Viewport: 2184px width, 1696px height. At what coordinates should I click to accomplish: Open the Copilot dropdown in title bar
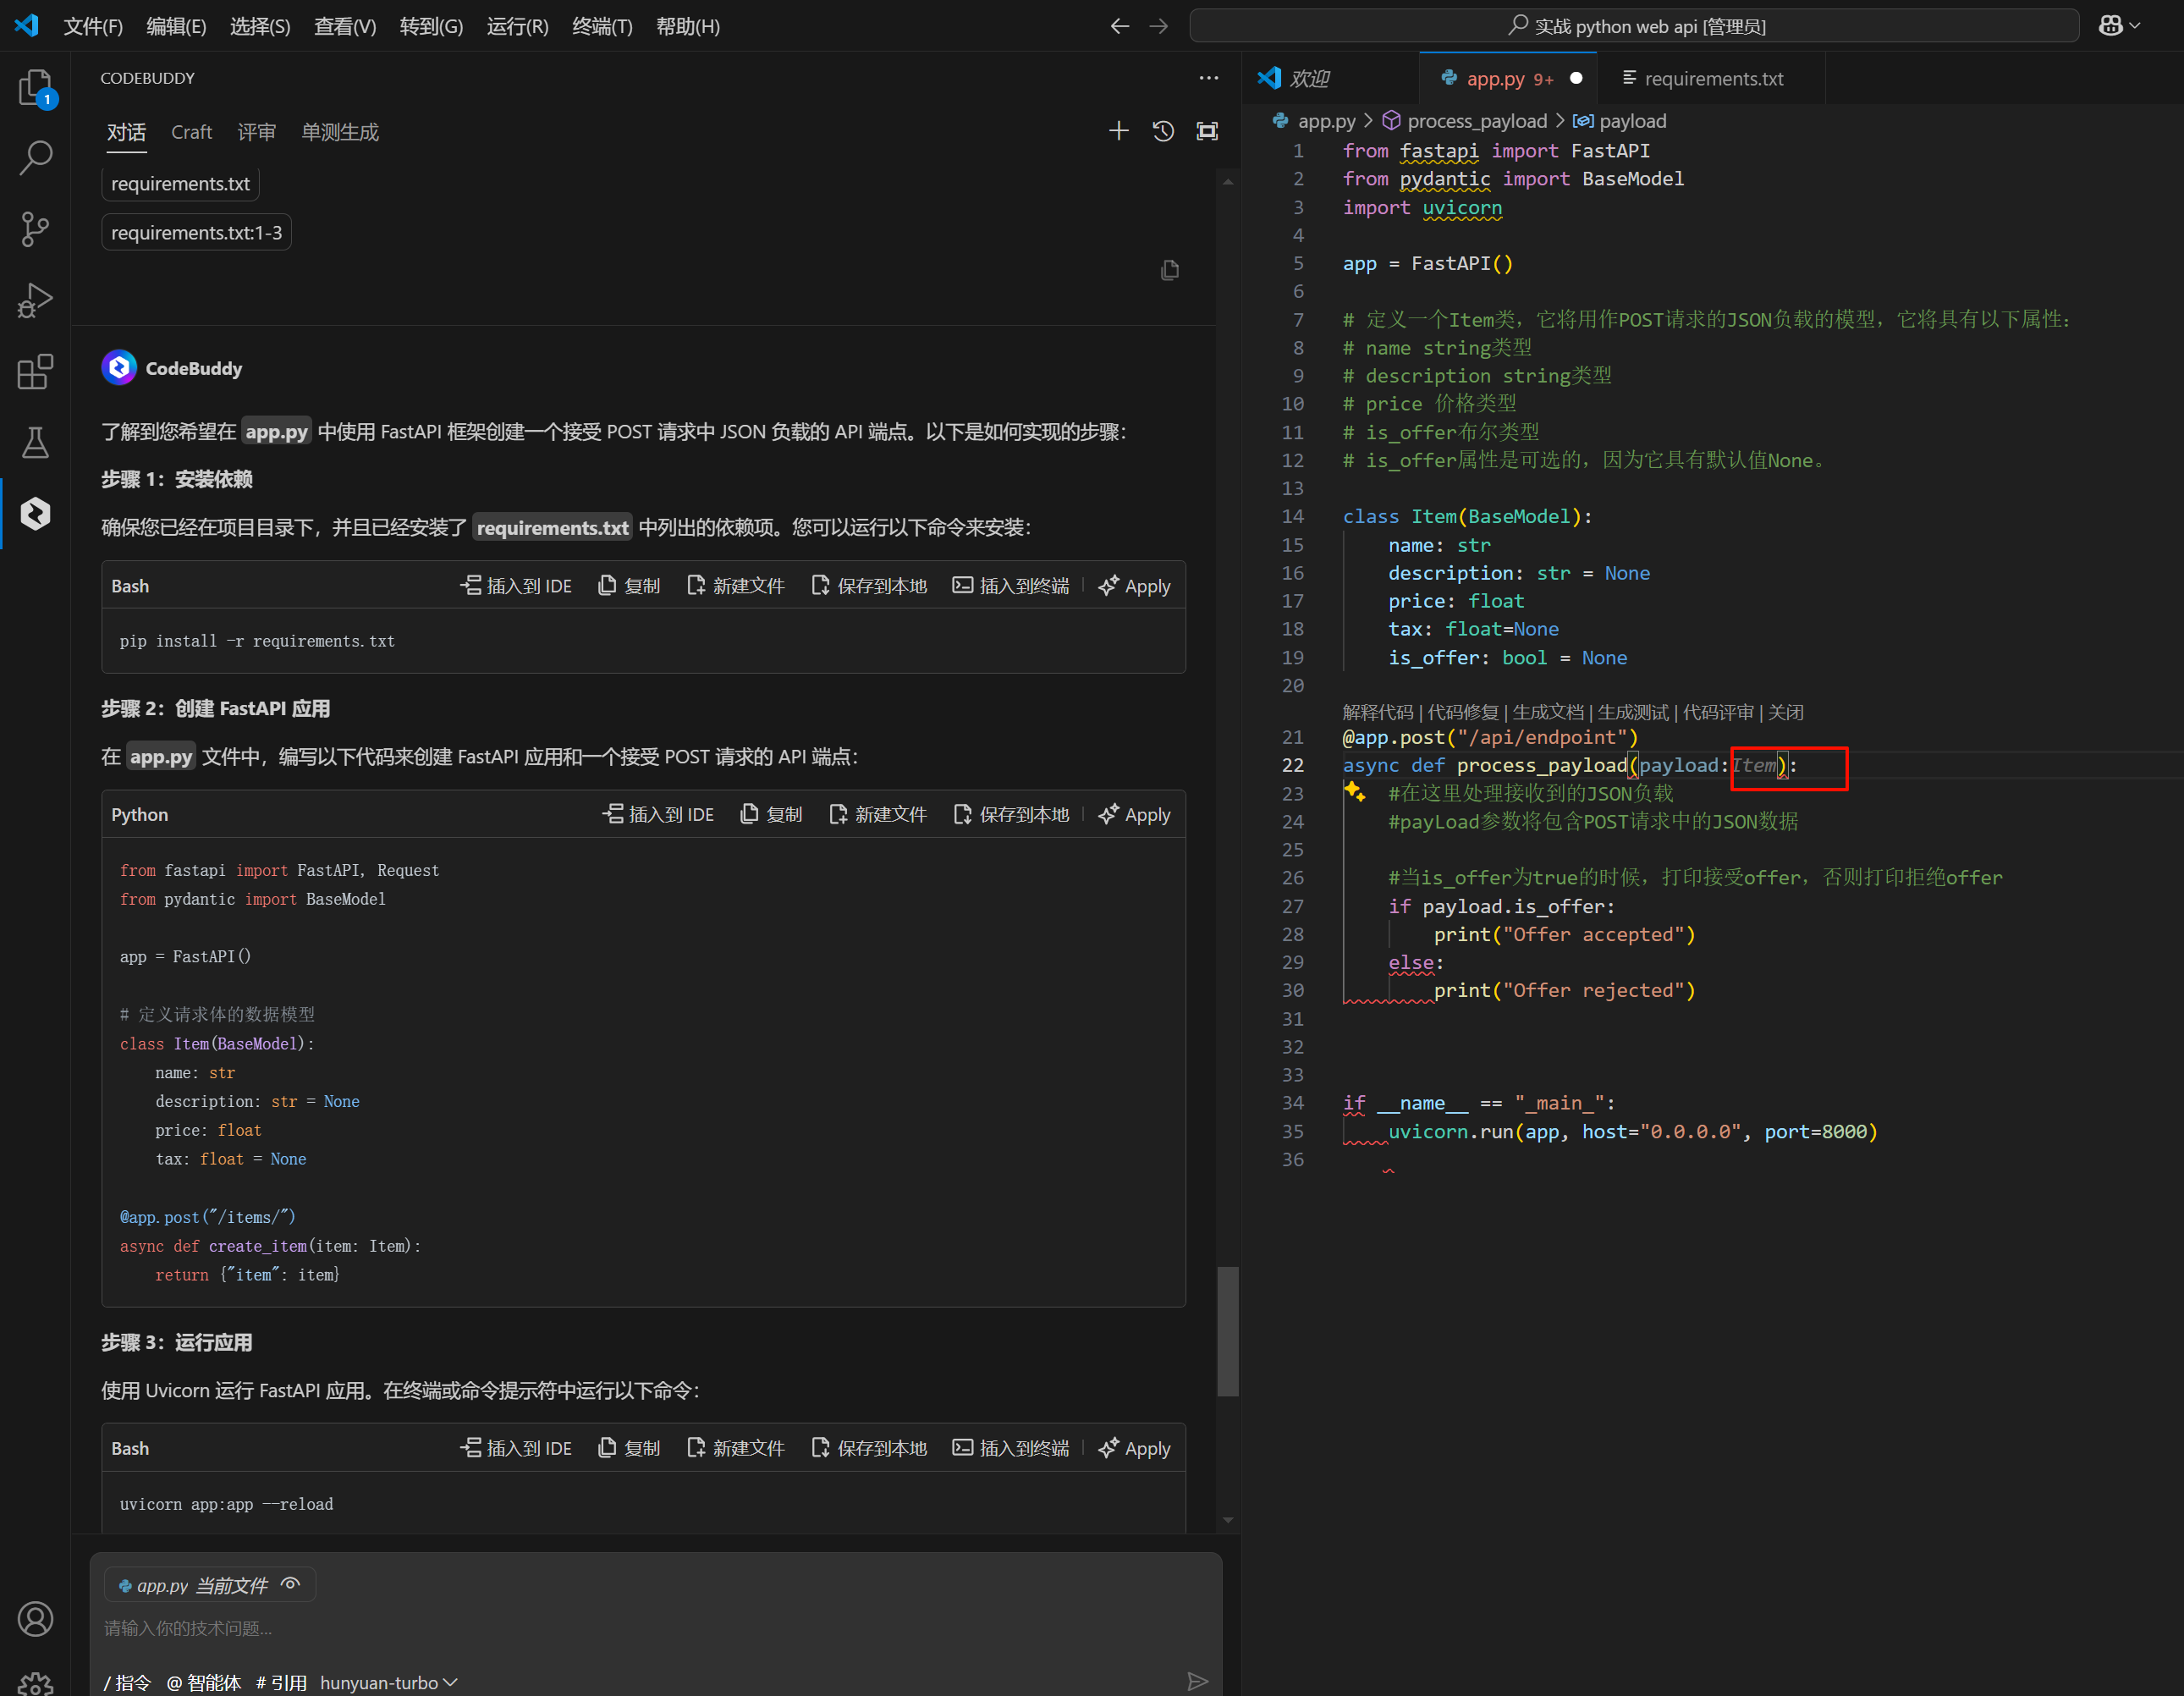click(x=2120, y=26)
